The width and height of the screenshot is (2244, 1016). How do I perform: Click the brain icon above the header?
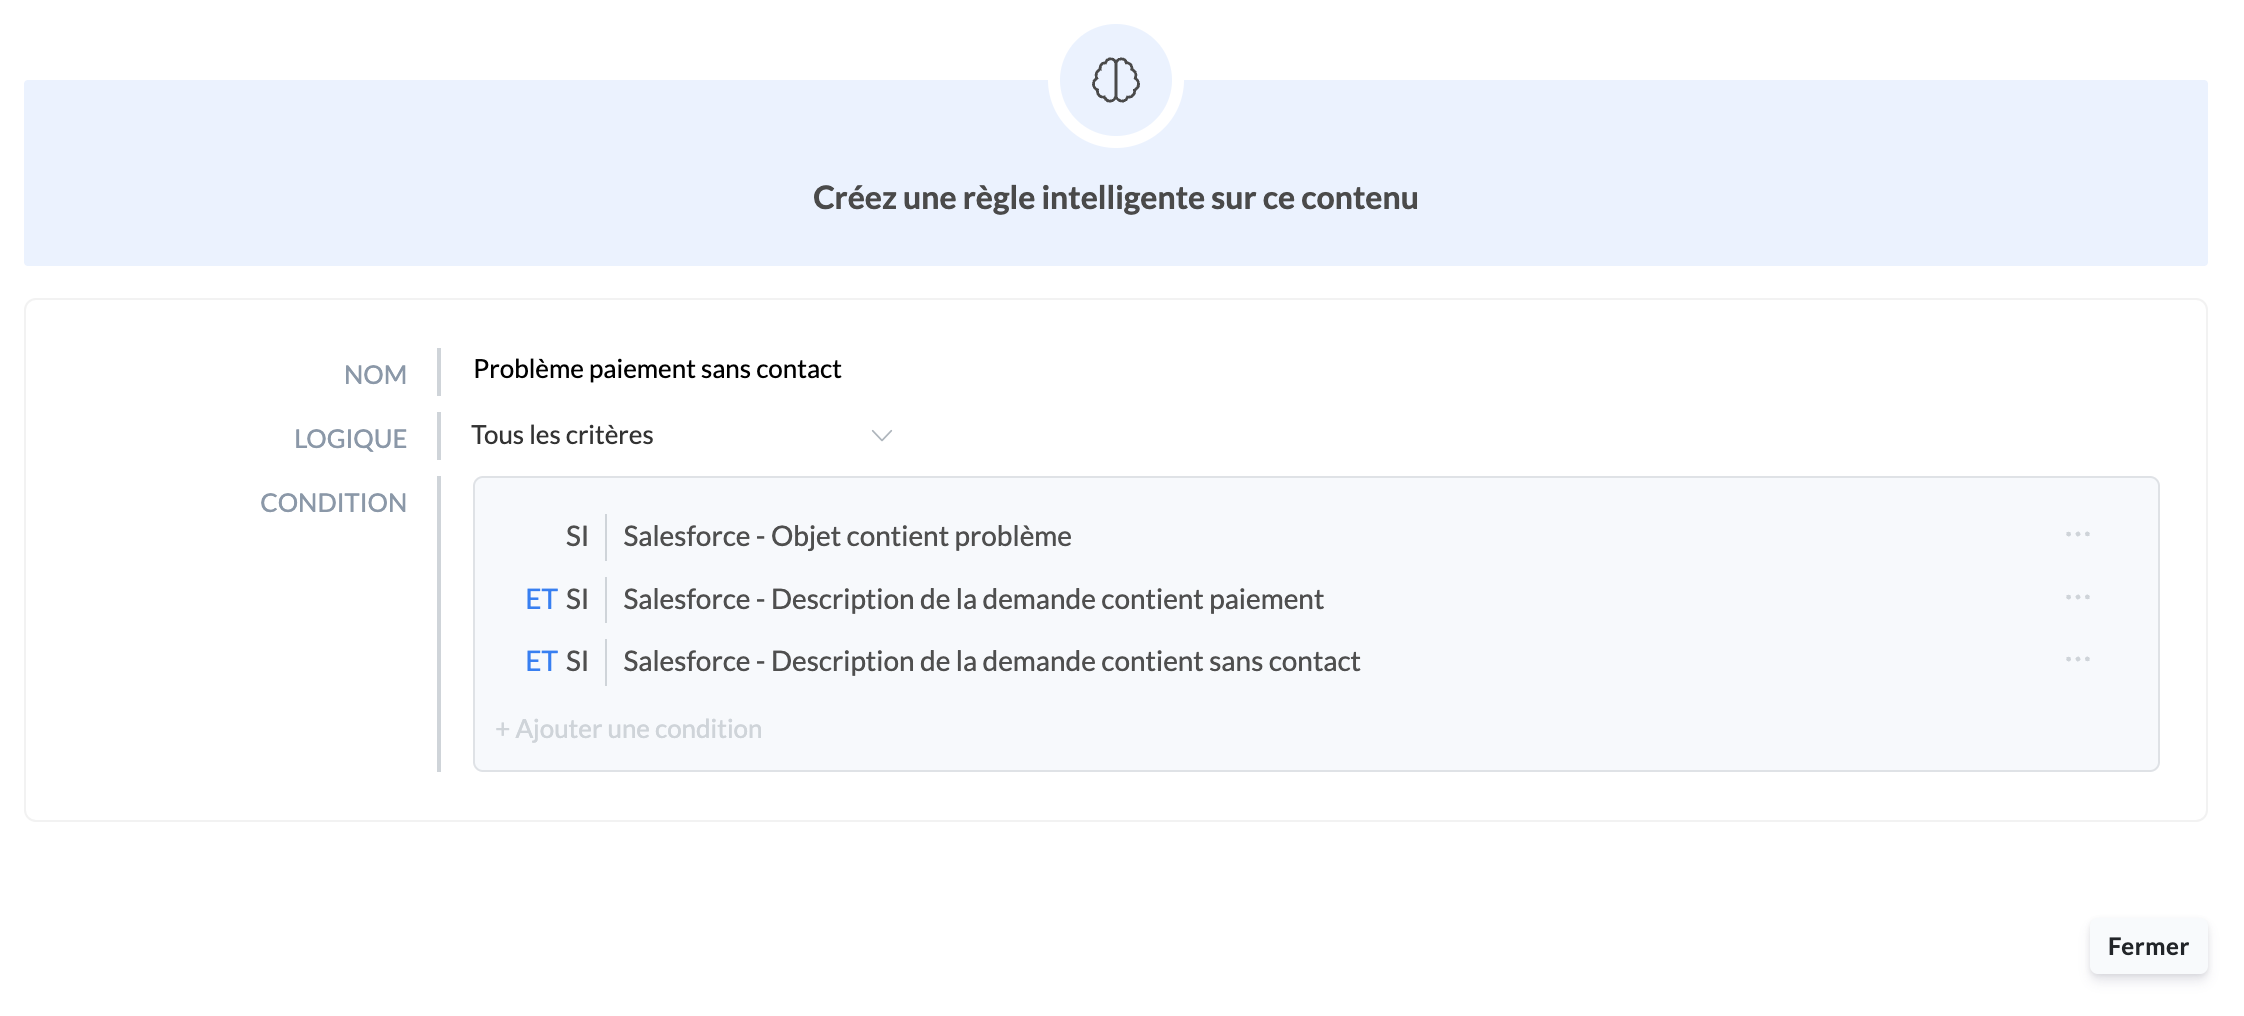point(1114,80)
